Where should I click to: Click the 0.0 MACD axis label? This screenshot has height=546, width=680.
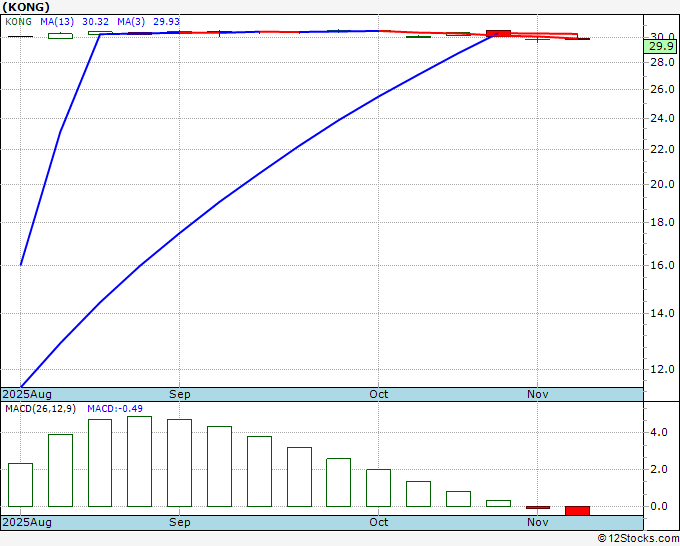[x=659, y=506]
